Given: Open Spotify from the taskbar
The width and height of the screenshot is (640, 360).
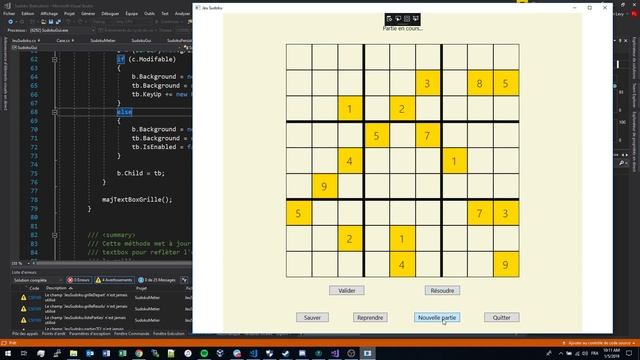Looking at the screenshot, I should coord(204,353).
